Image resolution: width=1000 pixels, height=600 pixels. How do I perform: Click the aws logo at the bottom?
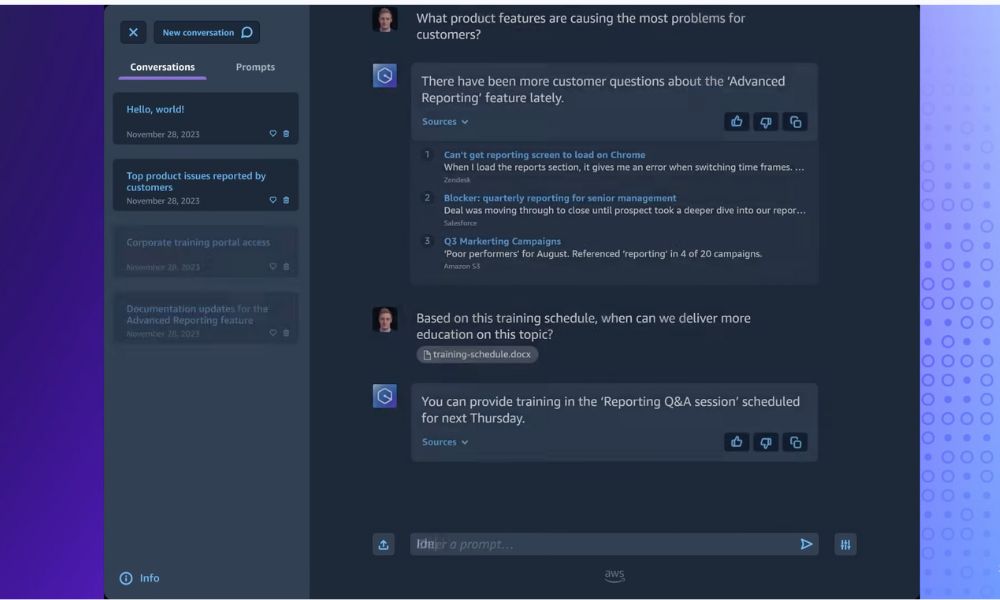click(x=614, y=576)
